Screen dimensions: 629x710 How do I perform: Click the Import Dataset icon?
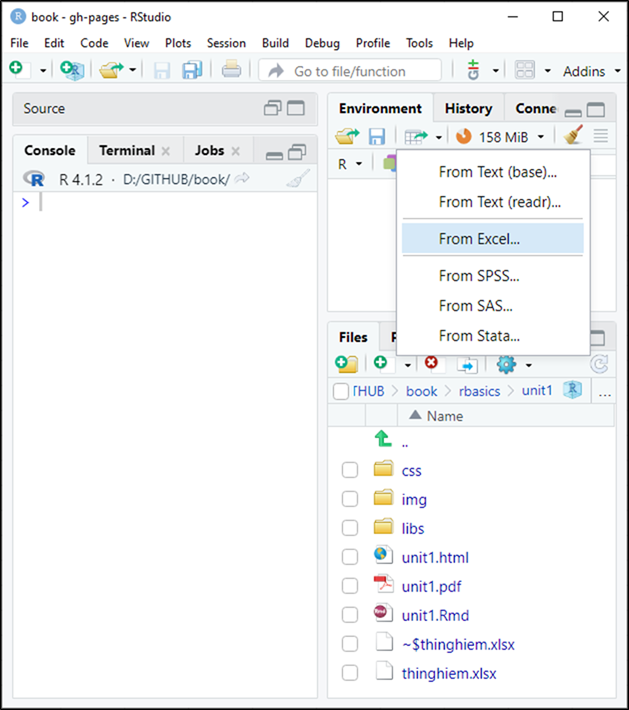[x=416, y=136]
